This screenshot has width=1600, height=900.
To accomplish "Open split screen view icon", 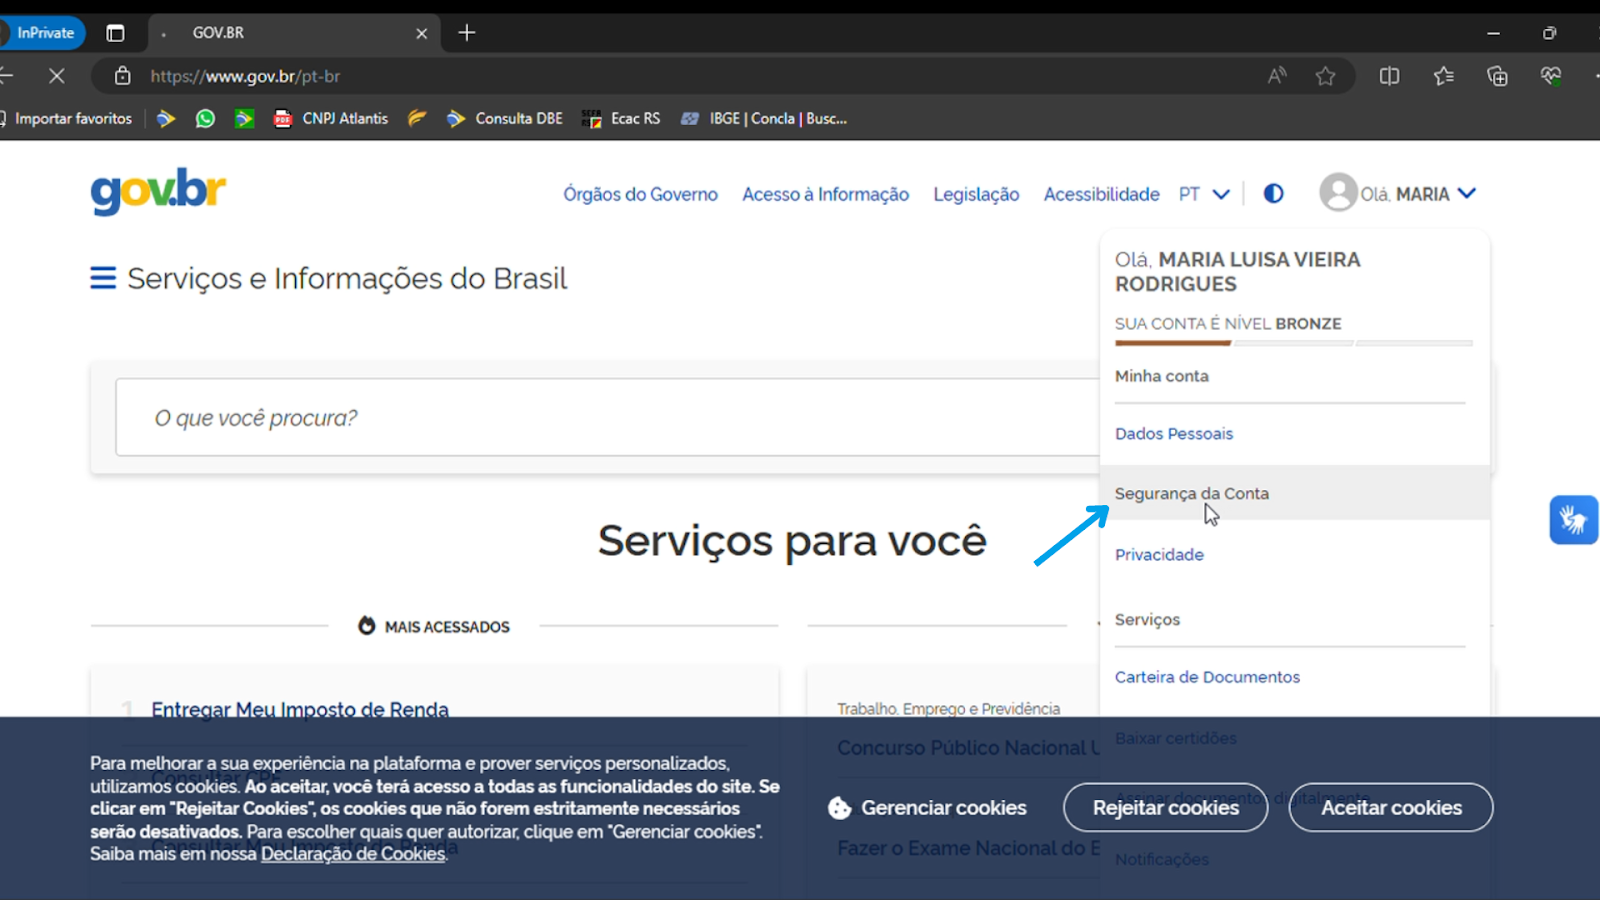I will pyautogui.click(x=1389, y=76).
